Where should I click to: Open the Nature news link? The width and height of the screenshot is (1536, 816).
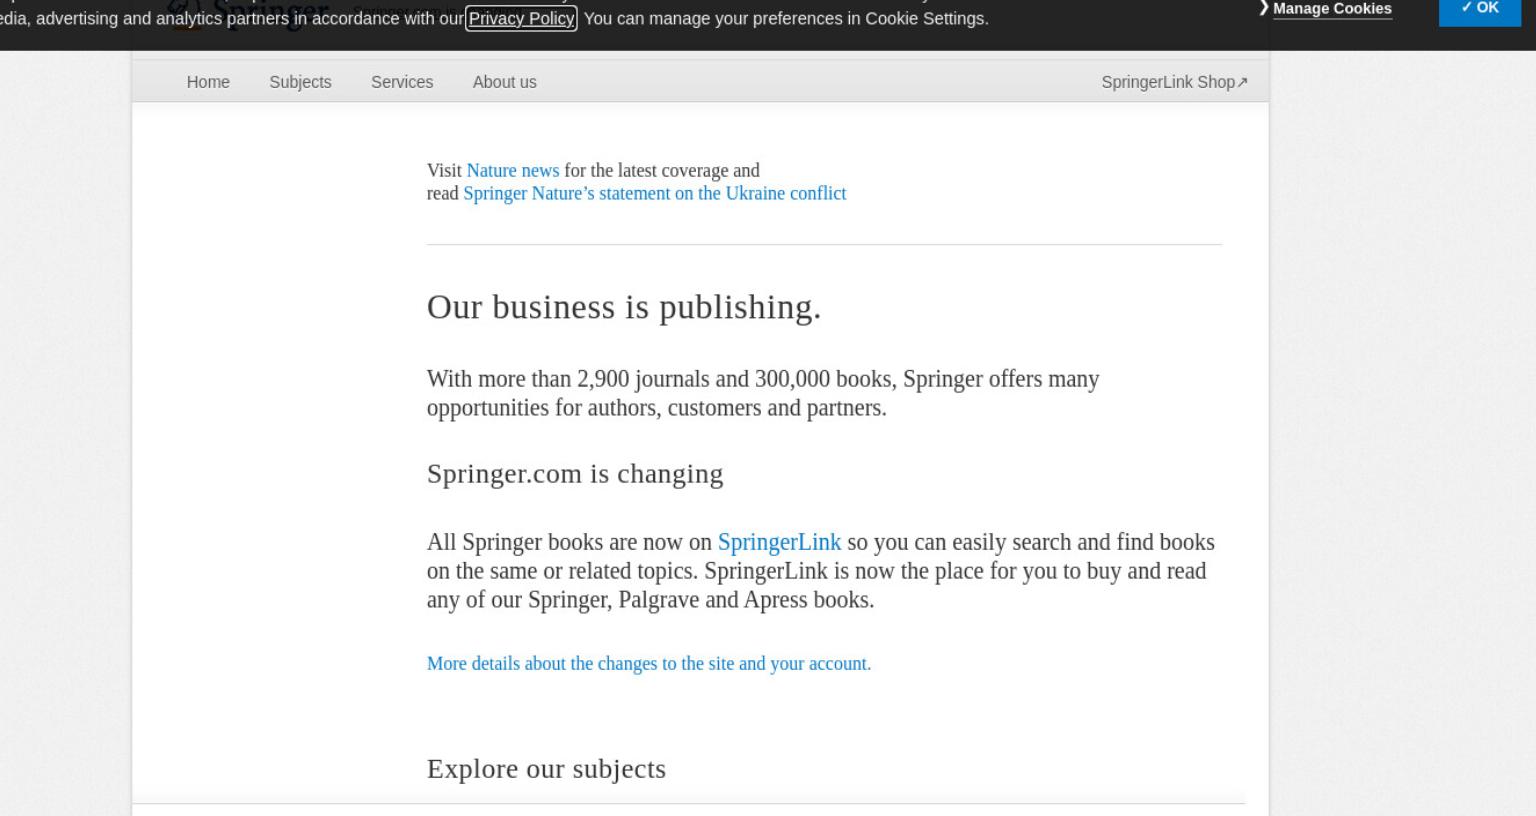[512, 170]
